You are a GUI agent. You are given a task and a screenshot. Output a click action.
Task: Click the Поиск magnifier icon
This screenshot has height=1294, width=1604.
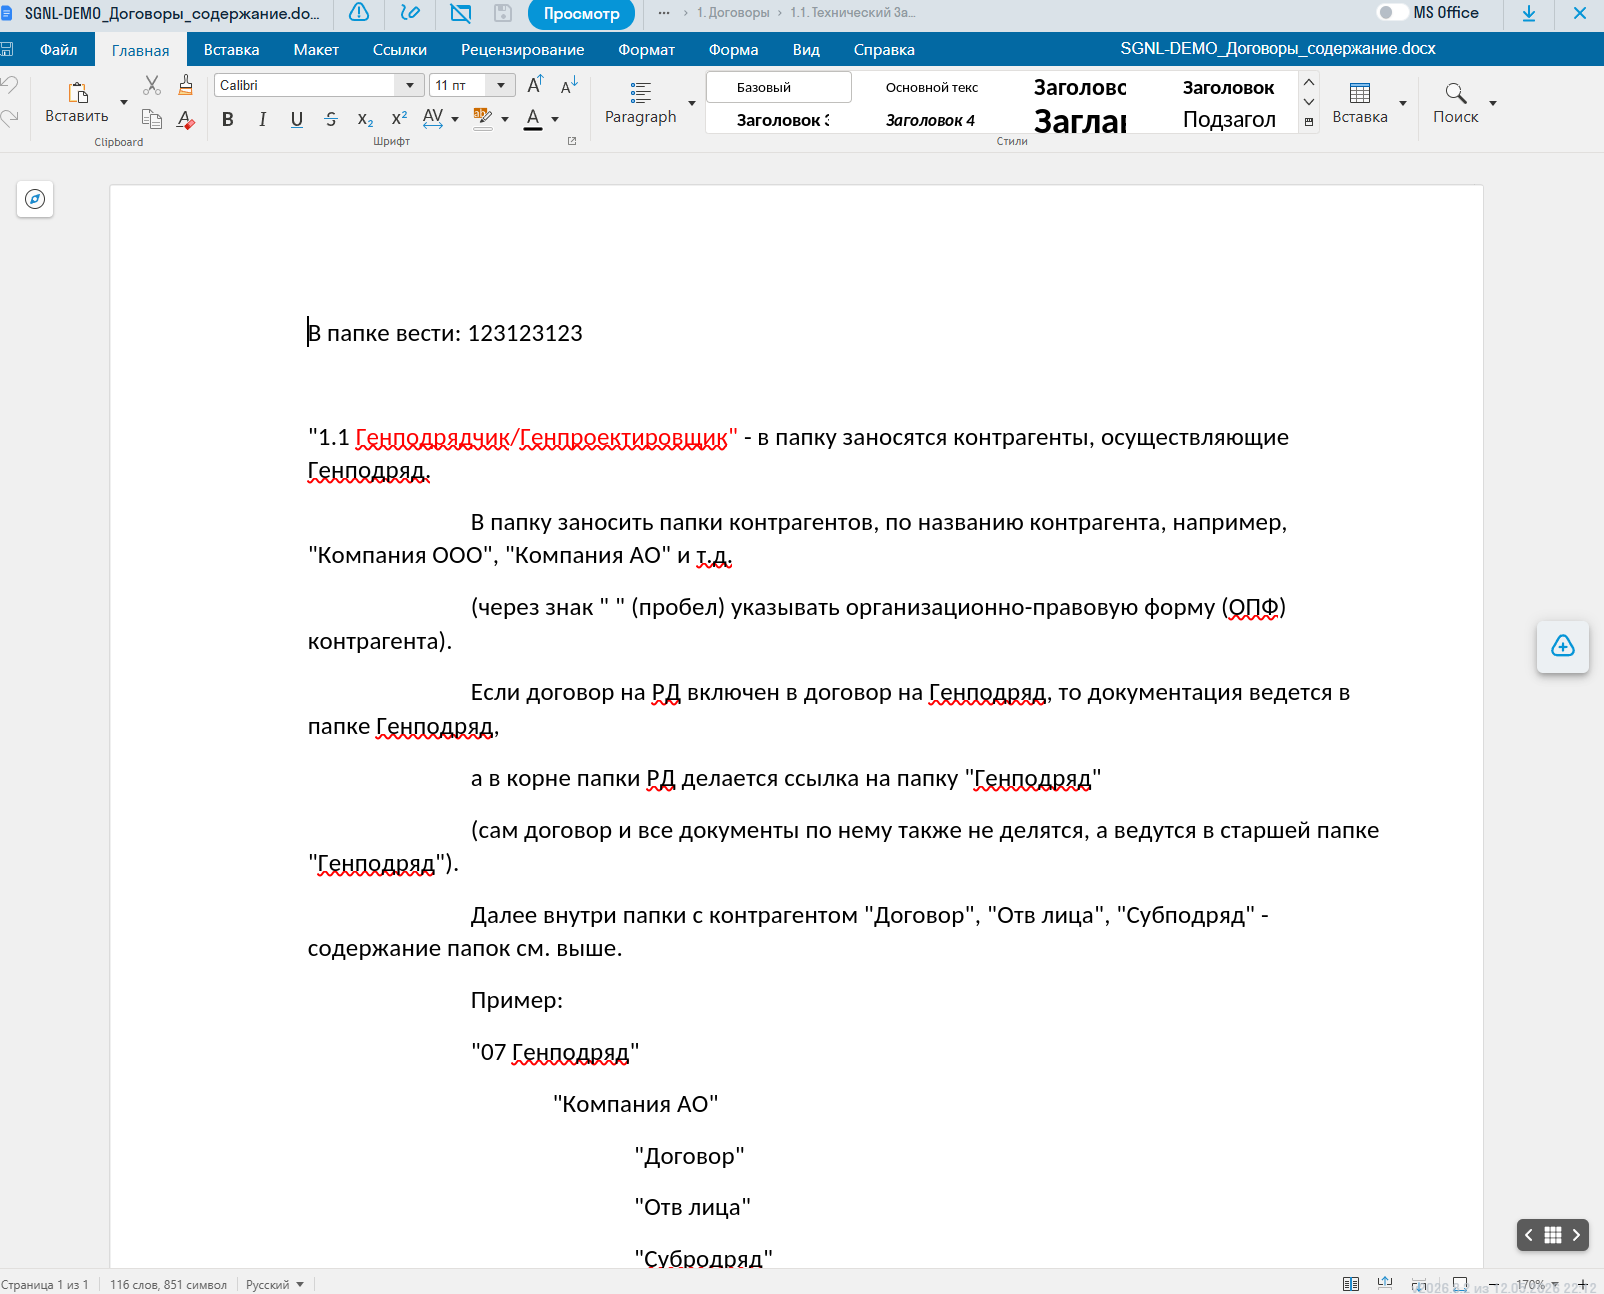tap(1456, 93)
